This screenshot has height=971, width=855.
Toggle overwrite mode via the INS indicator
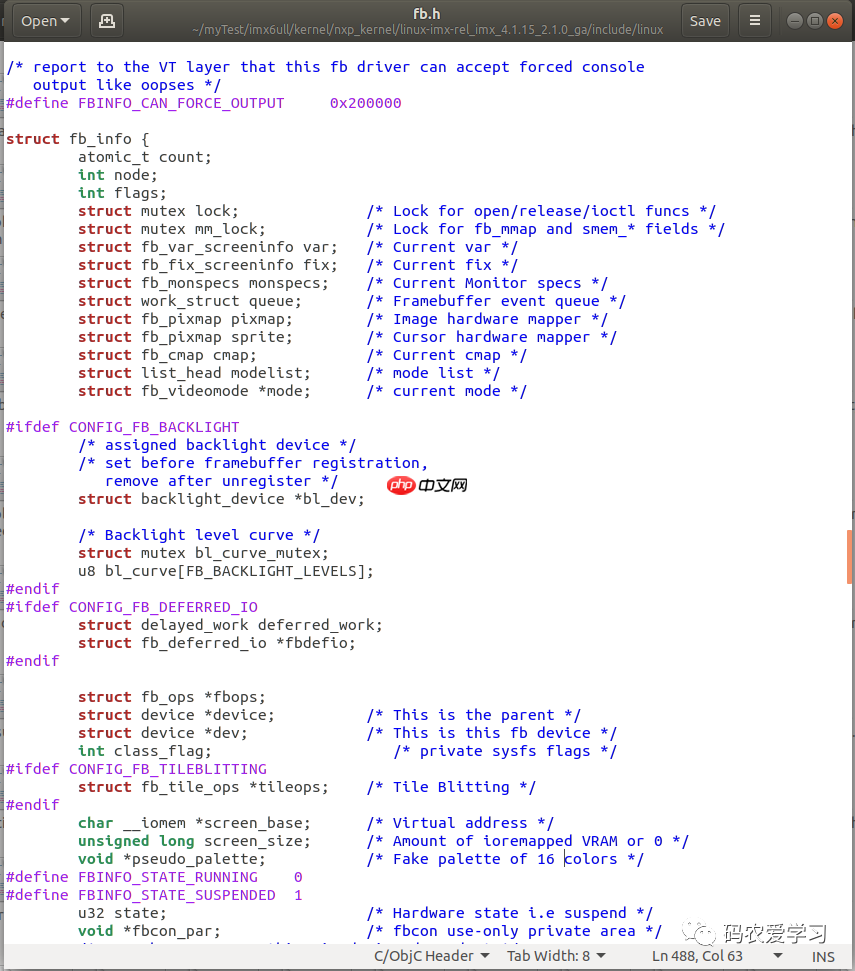tap(822, 955)
